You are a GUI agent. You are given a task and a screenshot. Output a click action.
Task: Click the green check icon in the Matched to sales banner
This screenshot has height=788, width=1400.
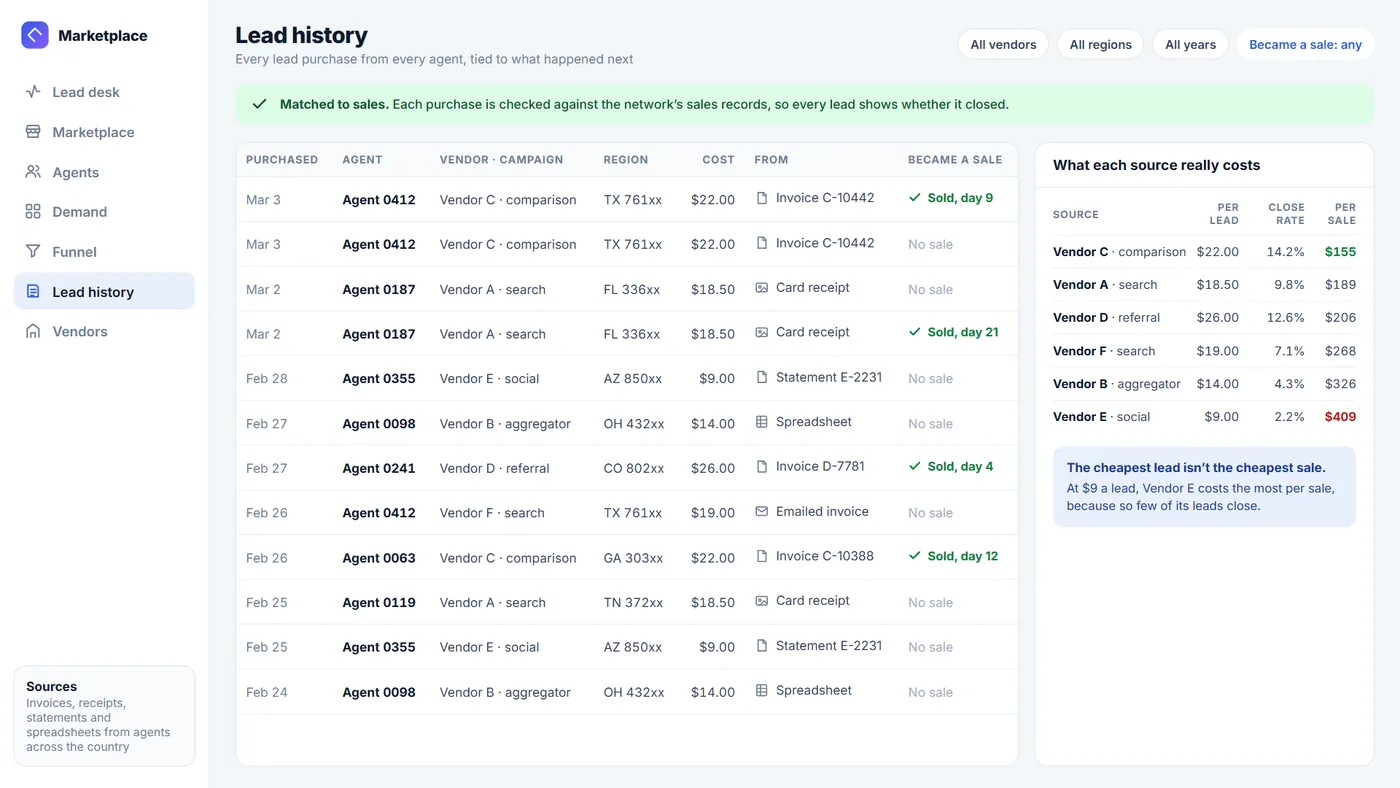260,104
